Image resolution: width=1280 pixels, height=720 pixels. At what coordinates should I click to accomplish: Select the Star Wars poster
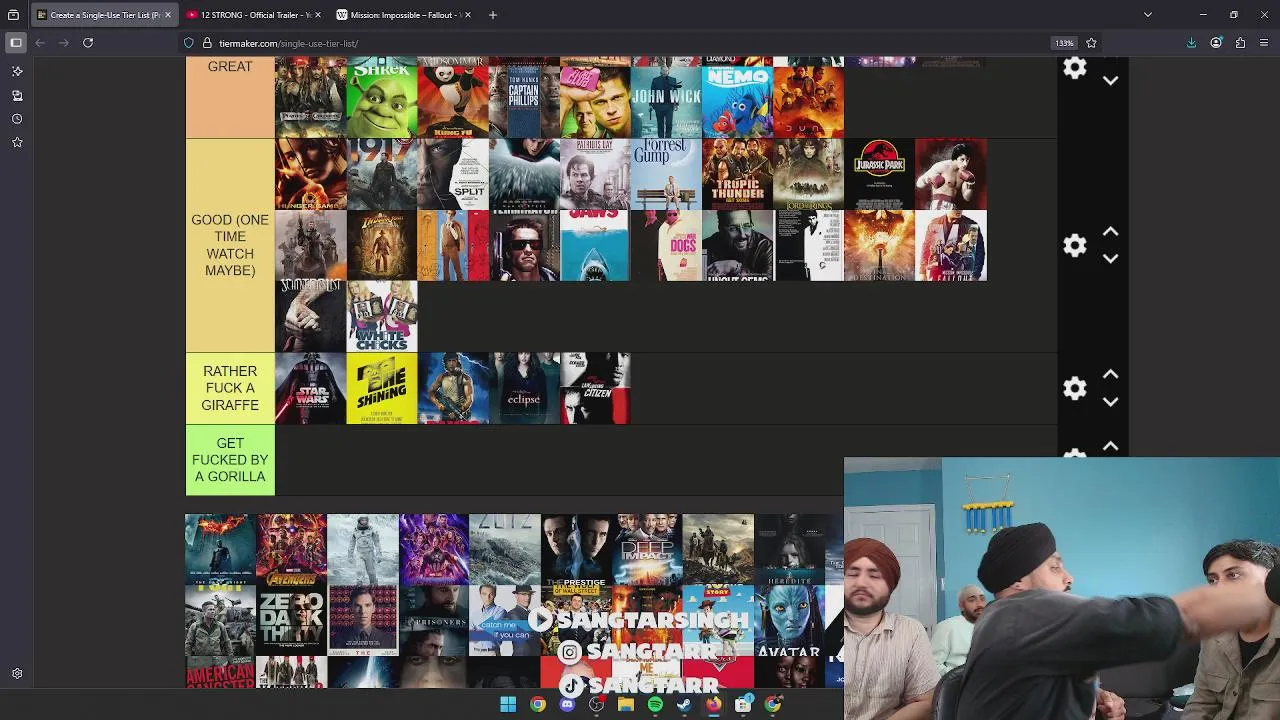[x=311, y=388]
